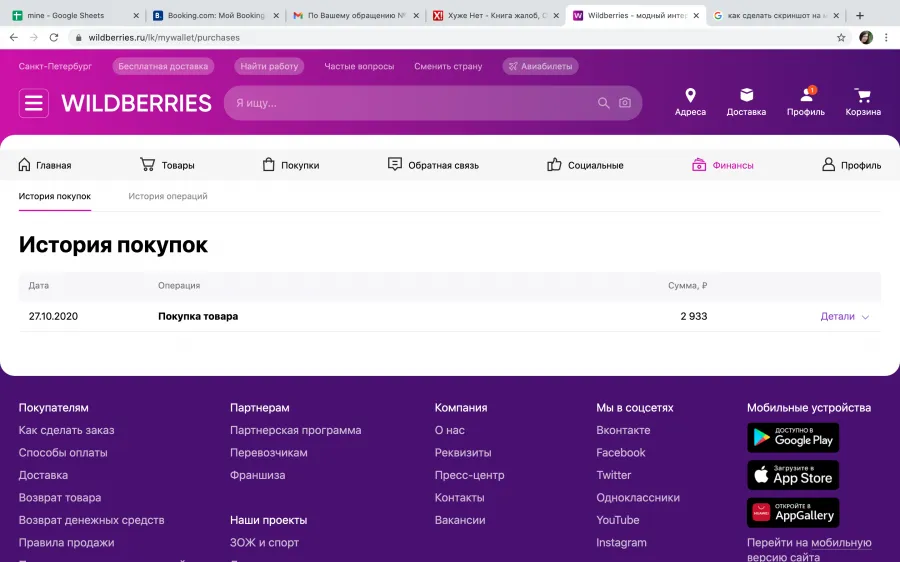Expand Детали for the 27.10.2020 purchase
Image resolution: width=900 pixels, height=562 pixels.
point(844,316)
